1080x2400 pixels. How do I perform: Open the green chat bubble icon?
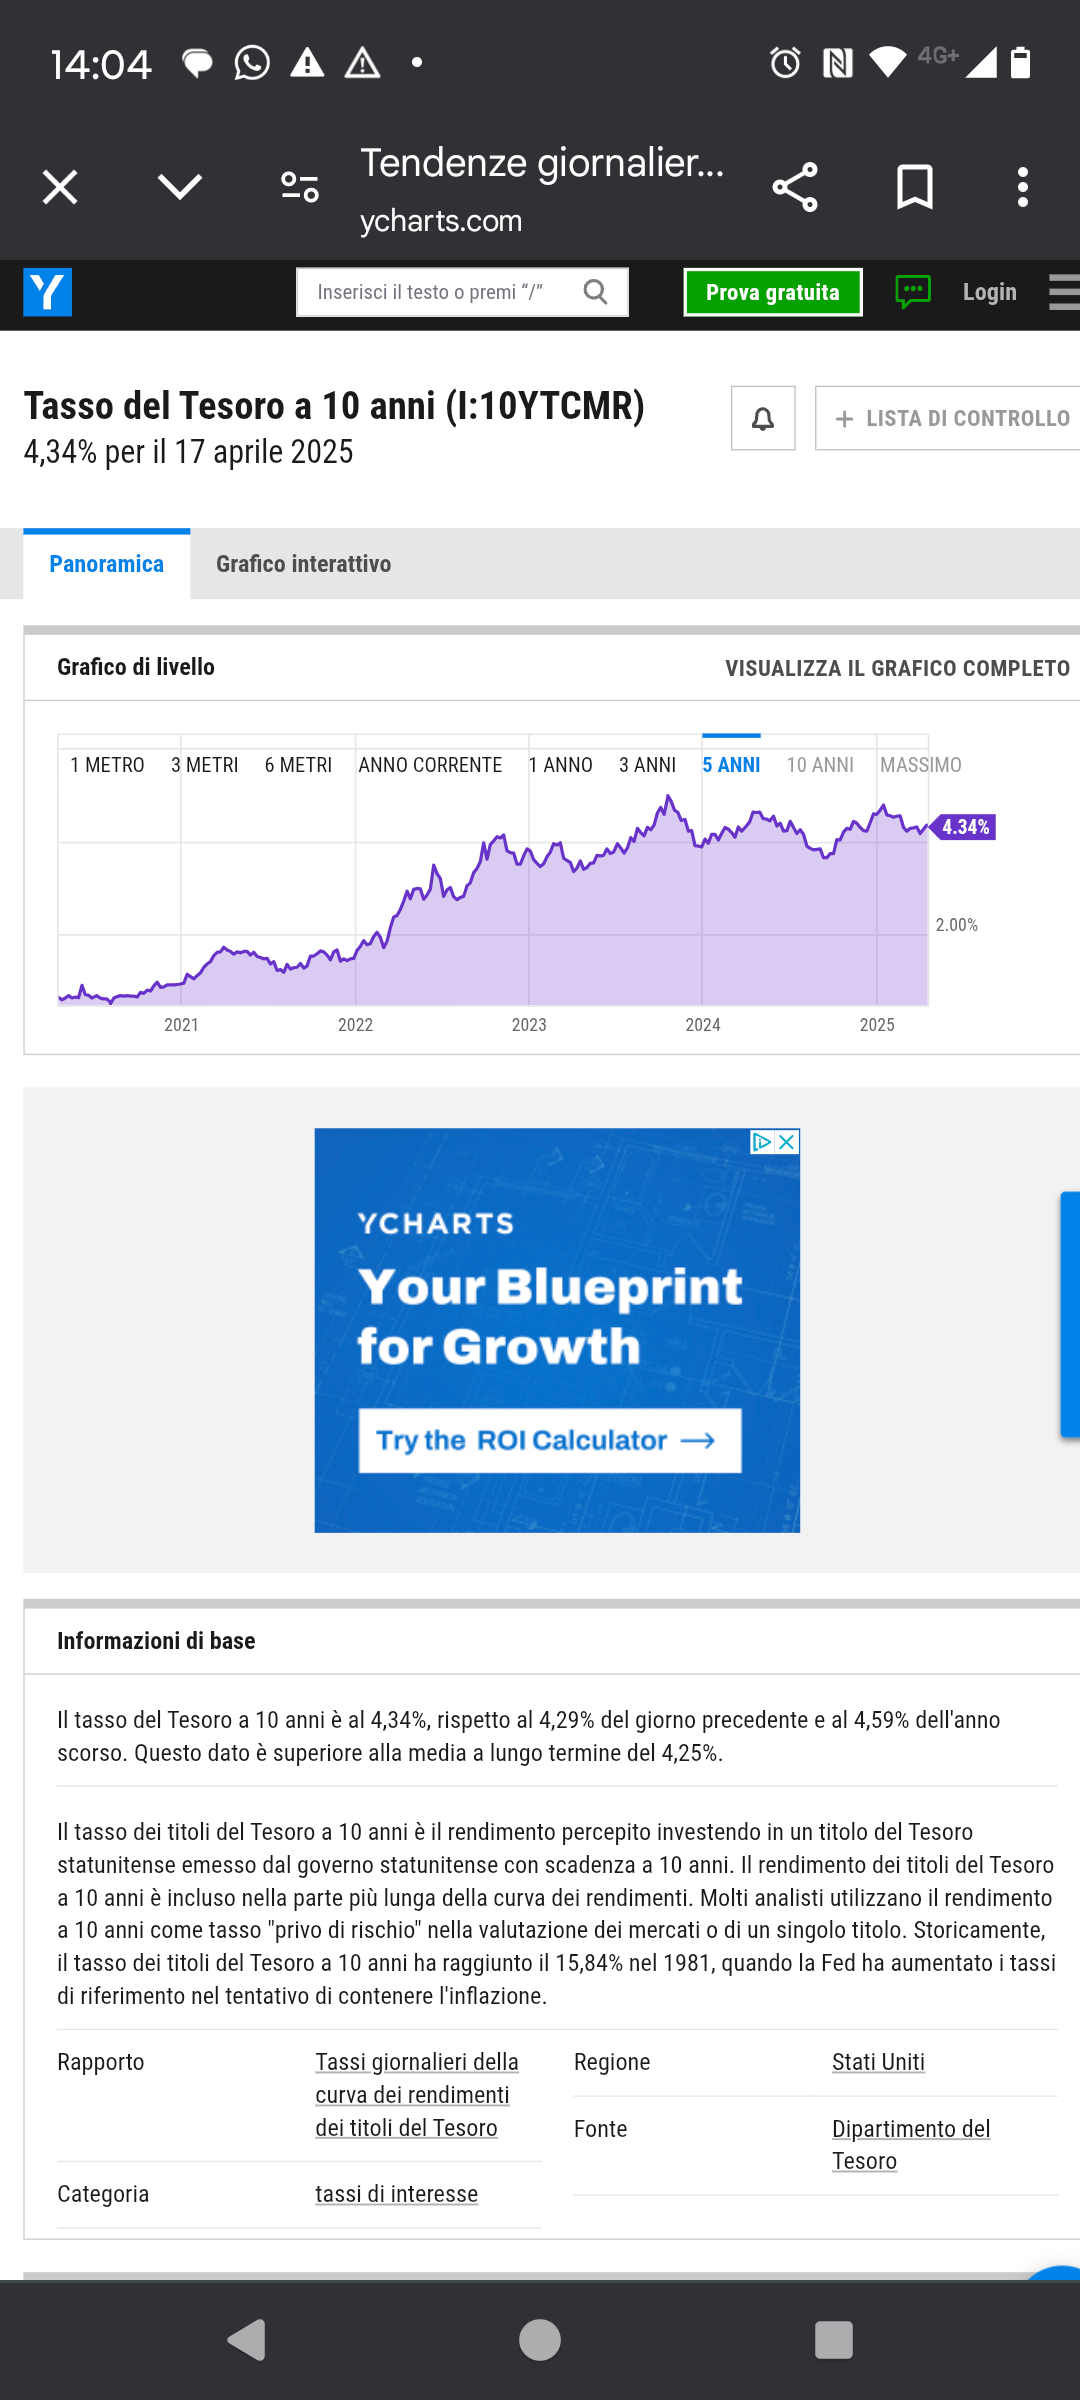(x=913, y=292)
